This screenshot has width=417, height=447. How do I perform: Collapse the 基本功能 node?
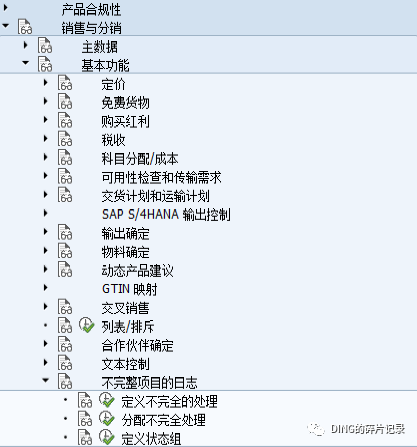[x=25, y=63]
